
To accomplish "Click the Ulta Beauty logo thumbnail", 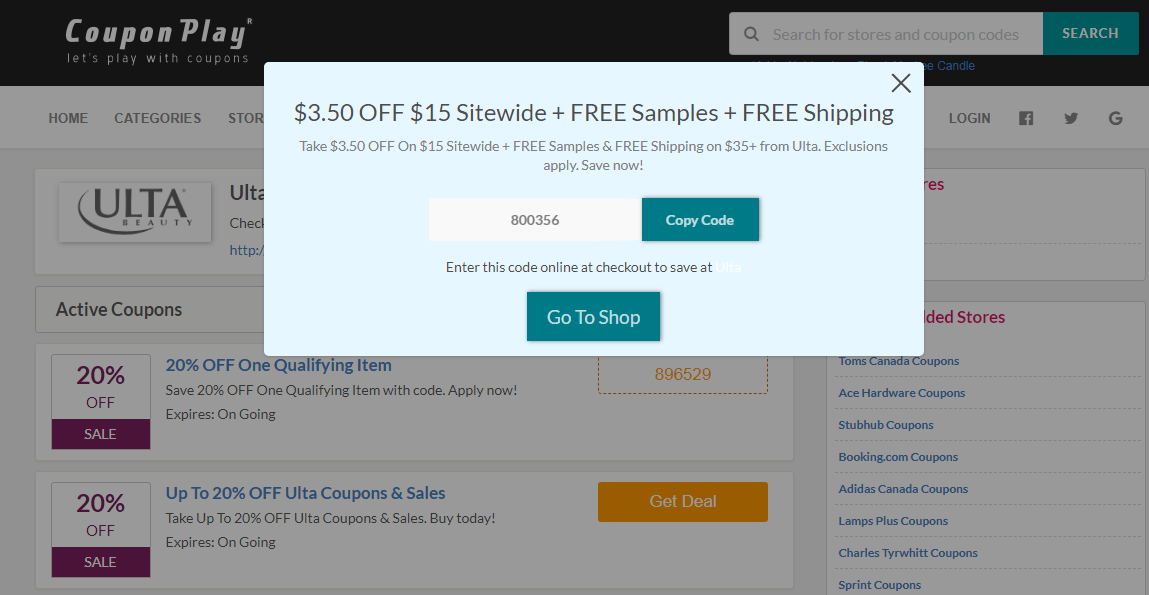I will (135, 212).
